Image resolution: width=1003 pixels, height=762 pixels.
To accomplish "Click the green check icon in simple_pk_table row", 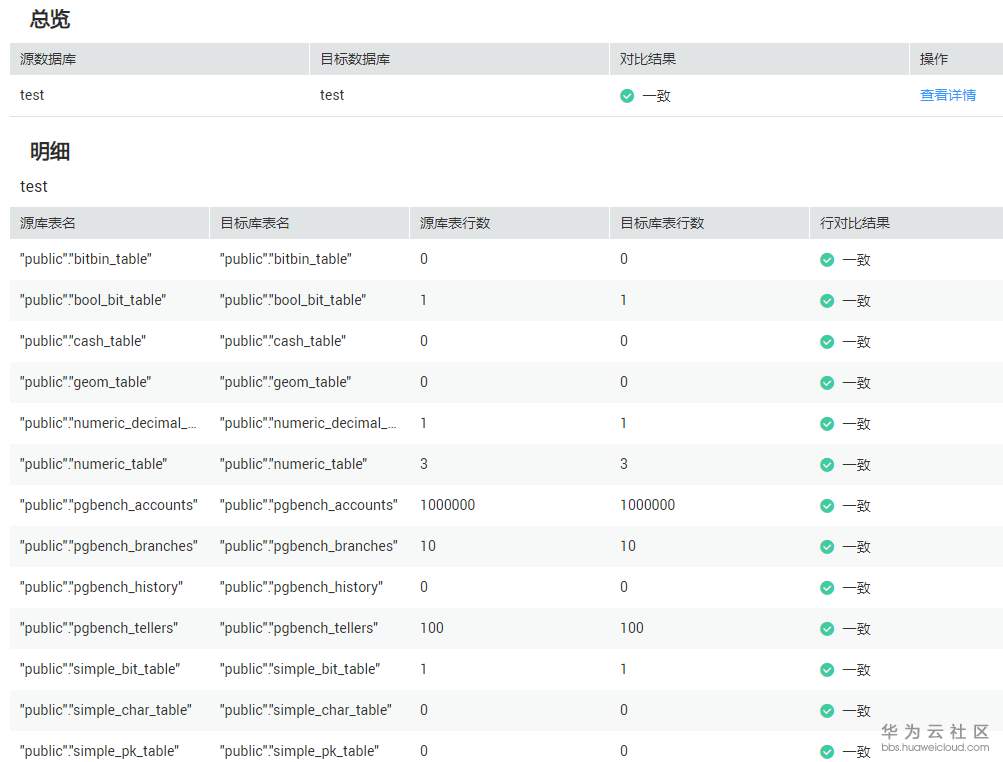I will coord(827,751).
